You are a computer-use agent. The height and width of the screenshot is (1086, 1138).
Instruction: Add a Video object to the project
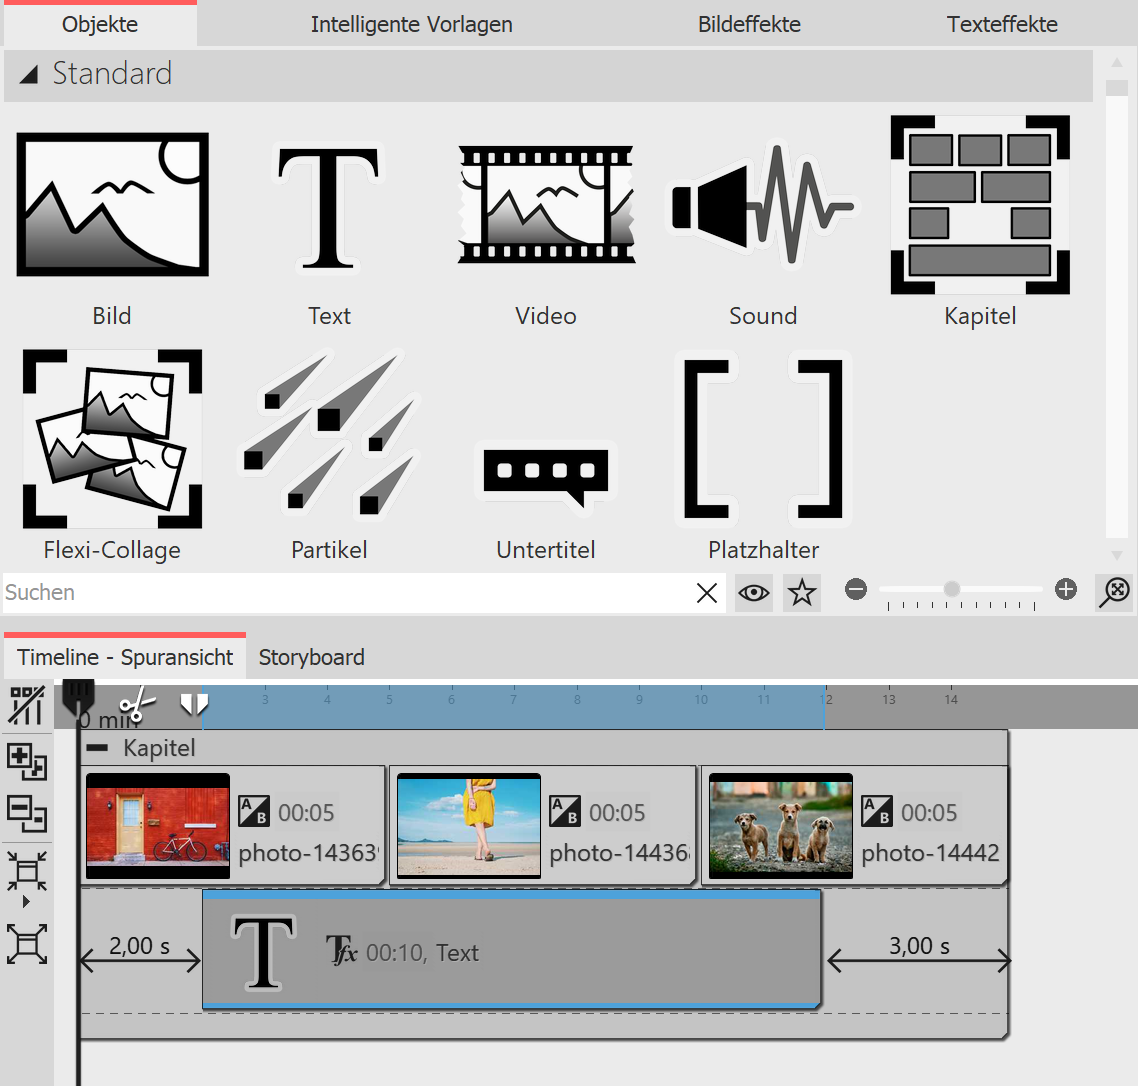coord(545,204)
